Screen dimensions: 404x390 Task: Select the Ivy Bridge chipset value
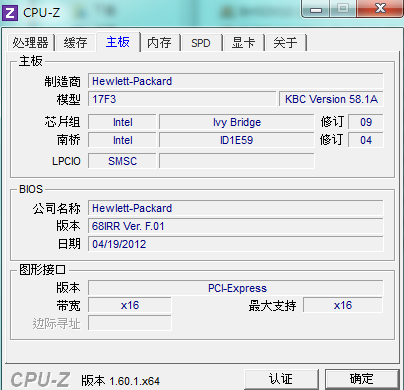pos(237,122)
